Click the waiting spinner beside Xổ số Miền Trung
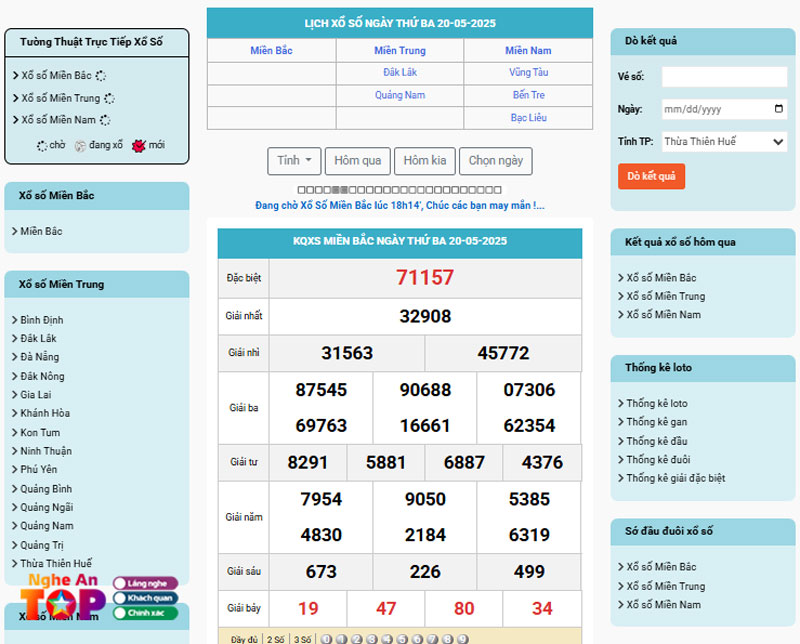Image resolution: width=800 pixels, height=644 pixels. [x=109, y=99]
